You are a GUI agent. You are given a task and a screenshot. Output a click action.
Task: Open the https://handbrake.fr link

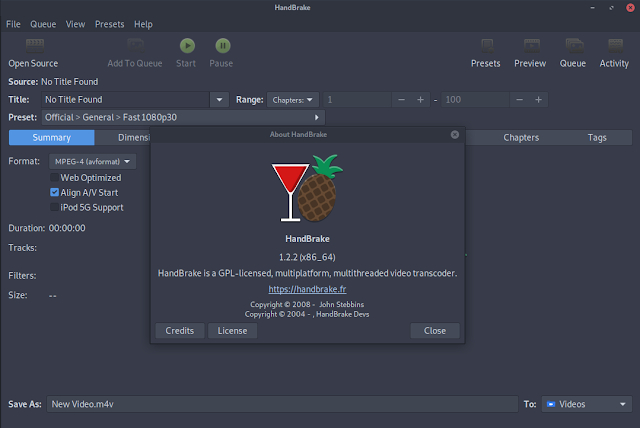click(307, 289)
